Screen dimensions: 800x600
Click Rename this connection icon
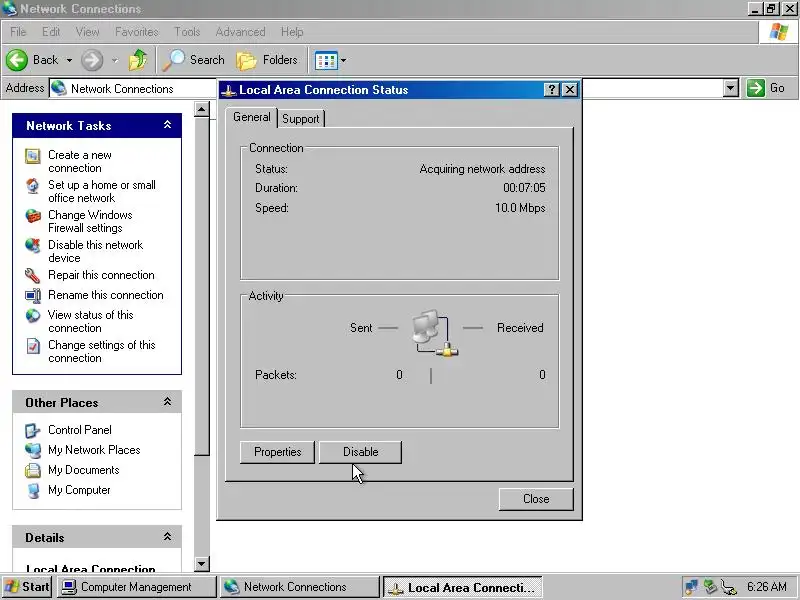tap(33, 295)
